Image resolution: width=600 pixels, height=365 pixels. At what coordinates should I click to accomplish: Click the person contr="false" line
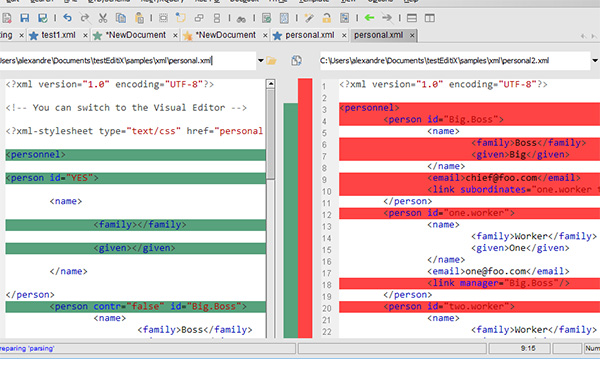[135, 306]
